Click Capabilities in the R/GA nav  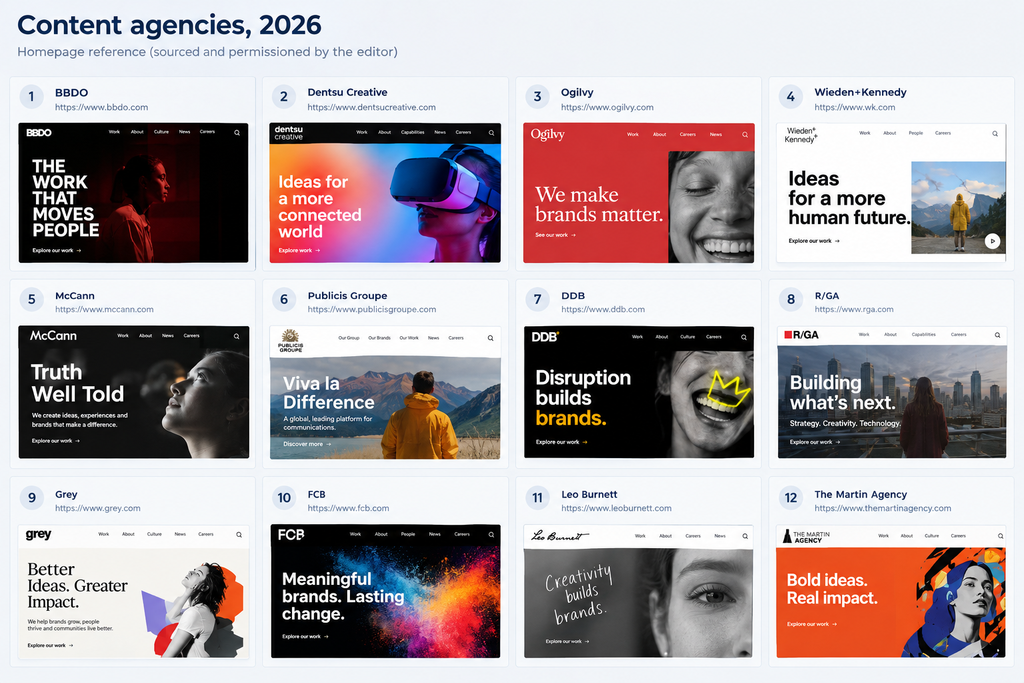(x=923, y=334)
